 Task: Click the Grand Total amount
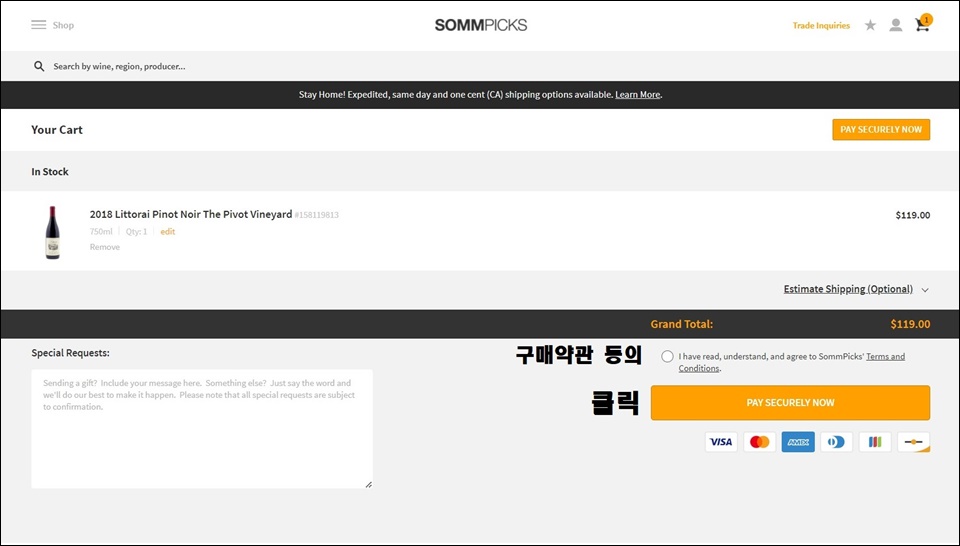[910, 324]
